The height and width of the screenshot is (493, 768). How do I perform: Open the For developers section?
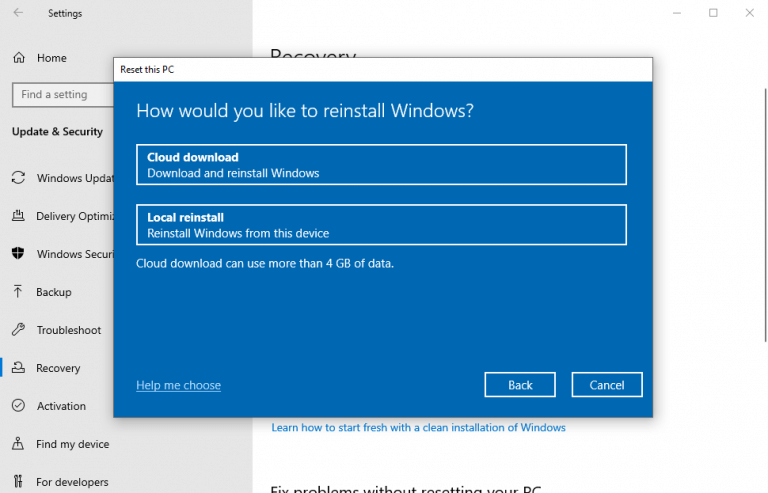(x=72, y=482)
